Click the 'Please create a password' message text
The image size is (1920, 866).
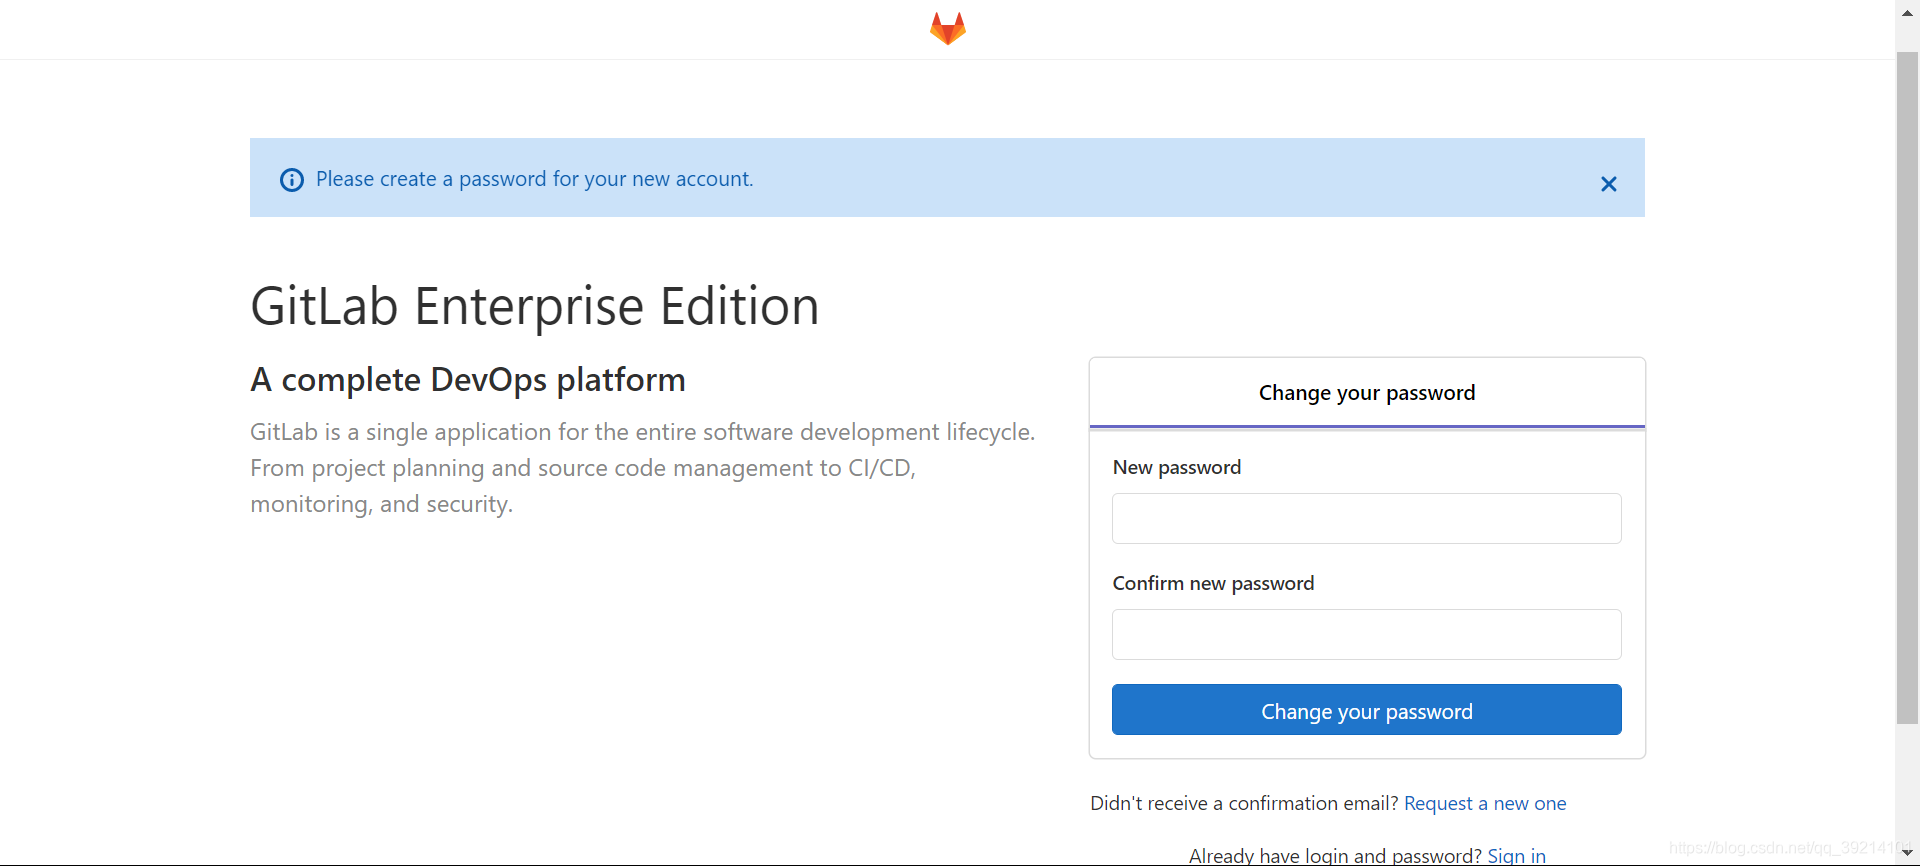point(534,179)
